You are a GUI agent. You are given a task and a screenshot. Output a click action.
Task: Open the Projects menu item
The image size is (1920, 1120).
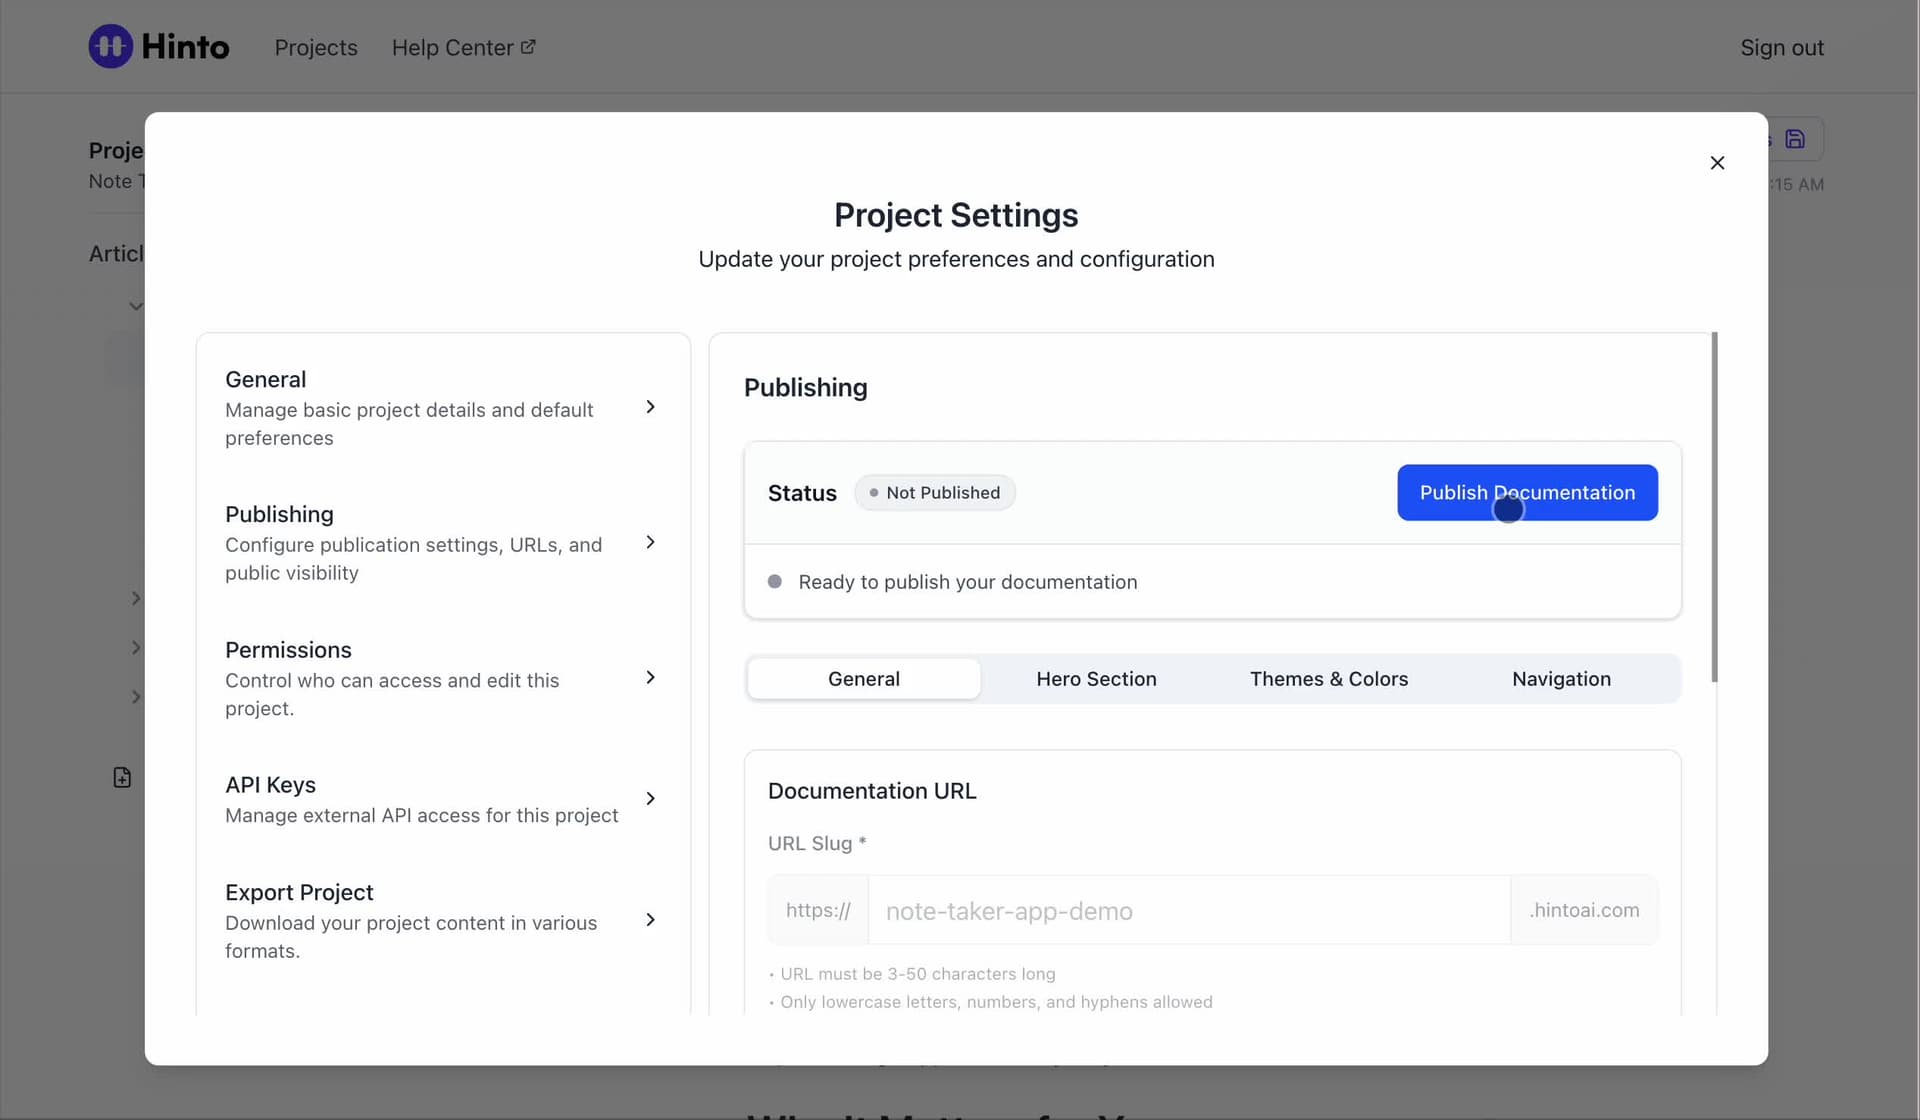(x=316, y=48)
